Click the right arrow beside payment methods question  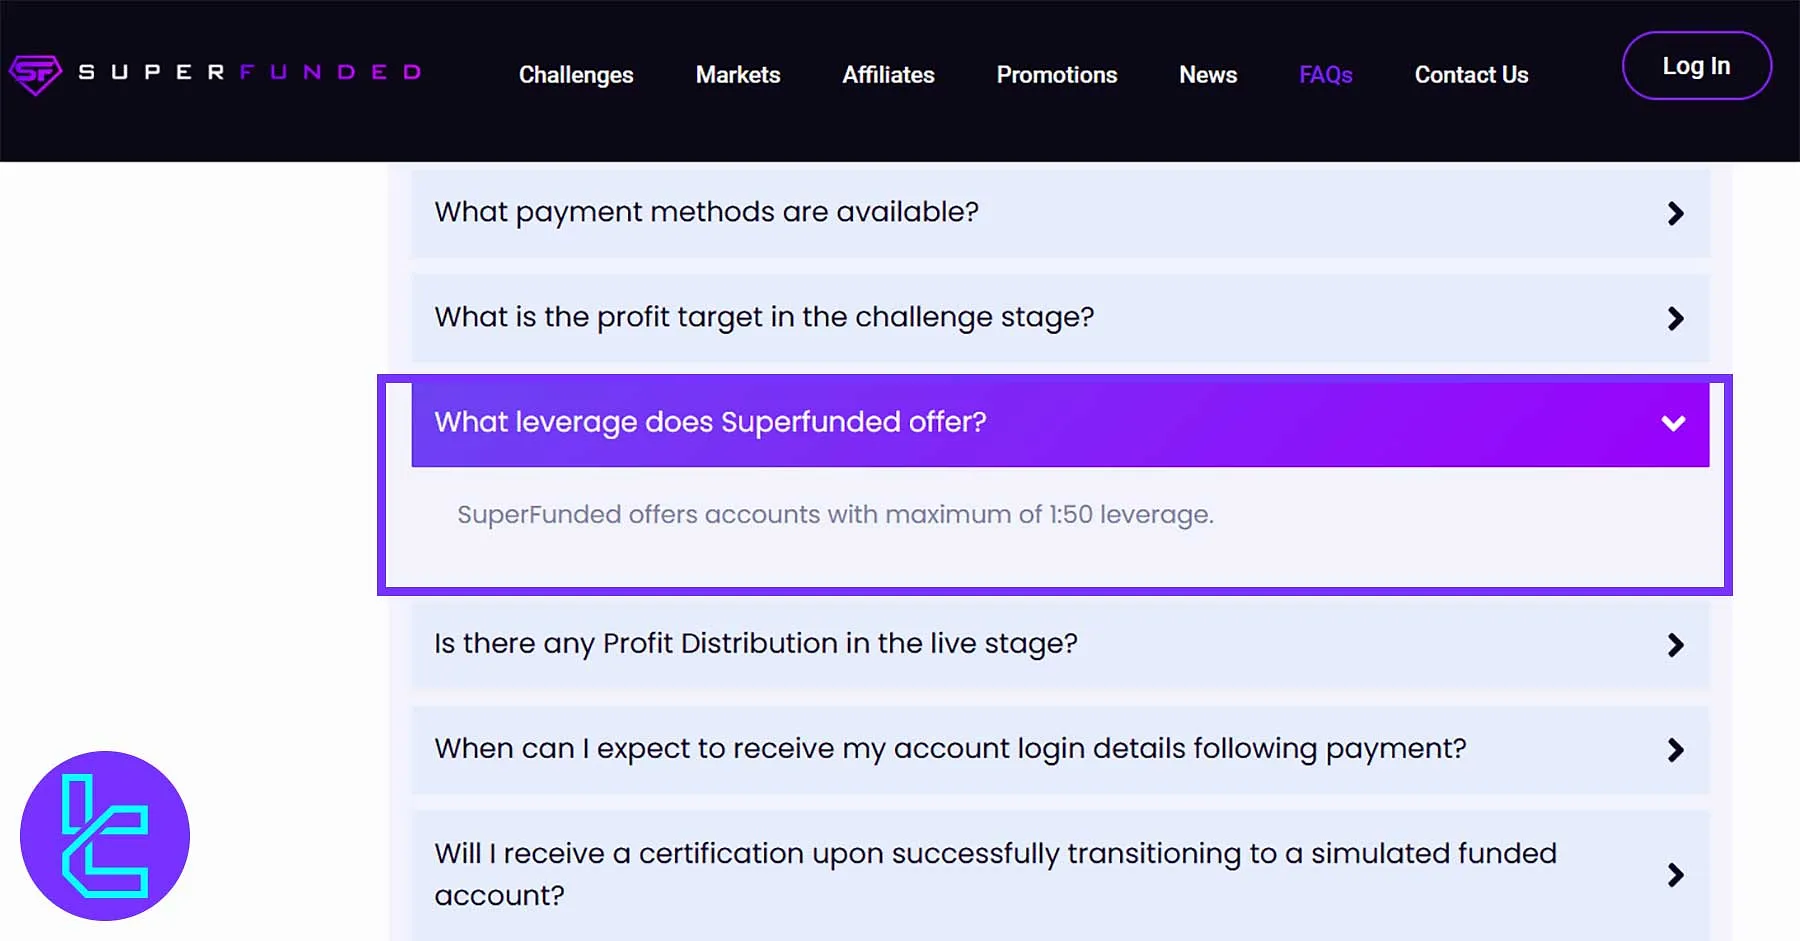tap(1676, 213)
